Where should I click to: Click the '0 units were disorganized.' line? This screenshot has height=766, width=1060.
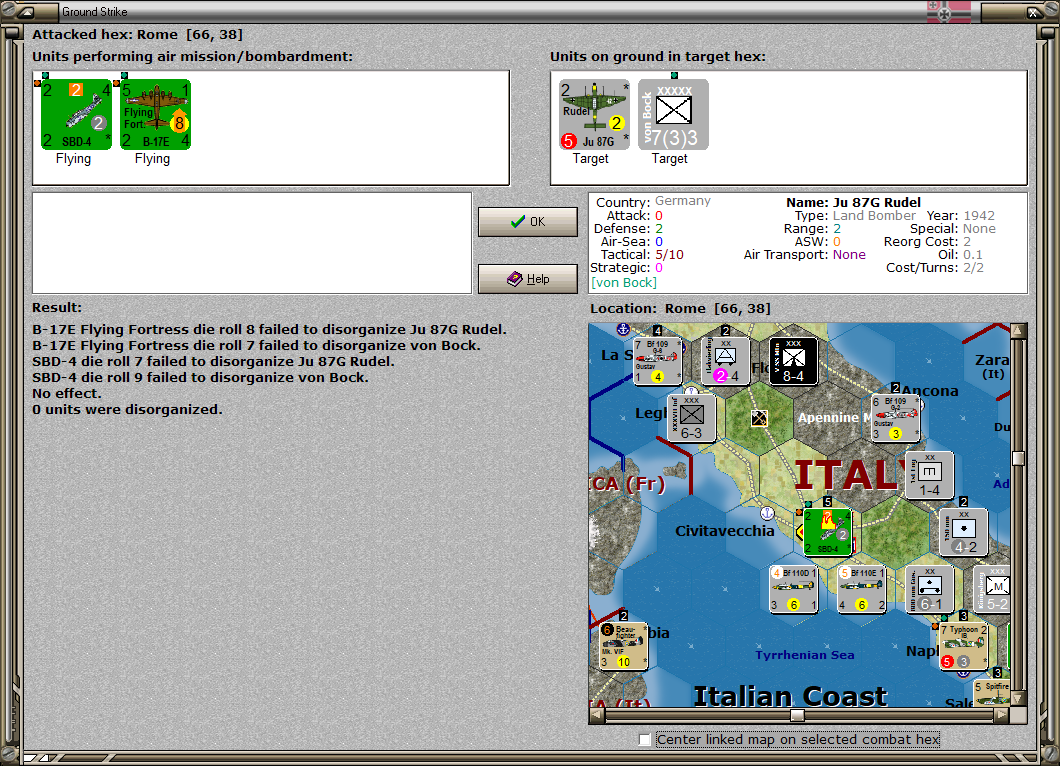(127, 410)
